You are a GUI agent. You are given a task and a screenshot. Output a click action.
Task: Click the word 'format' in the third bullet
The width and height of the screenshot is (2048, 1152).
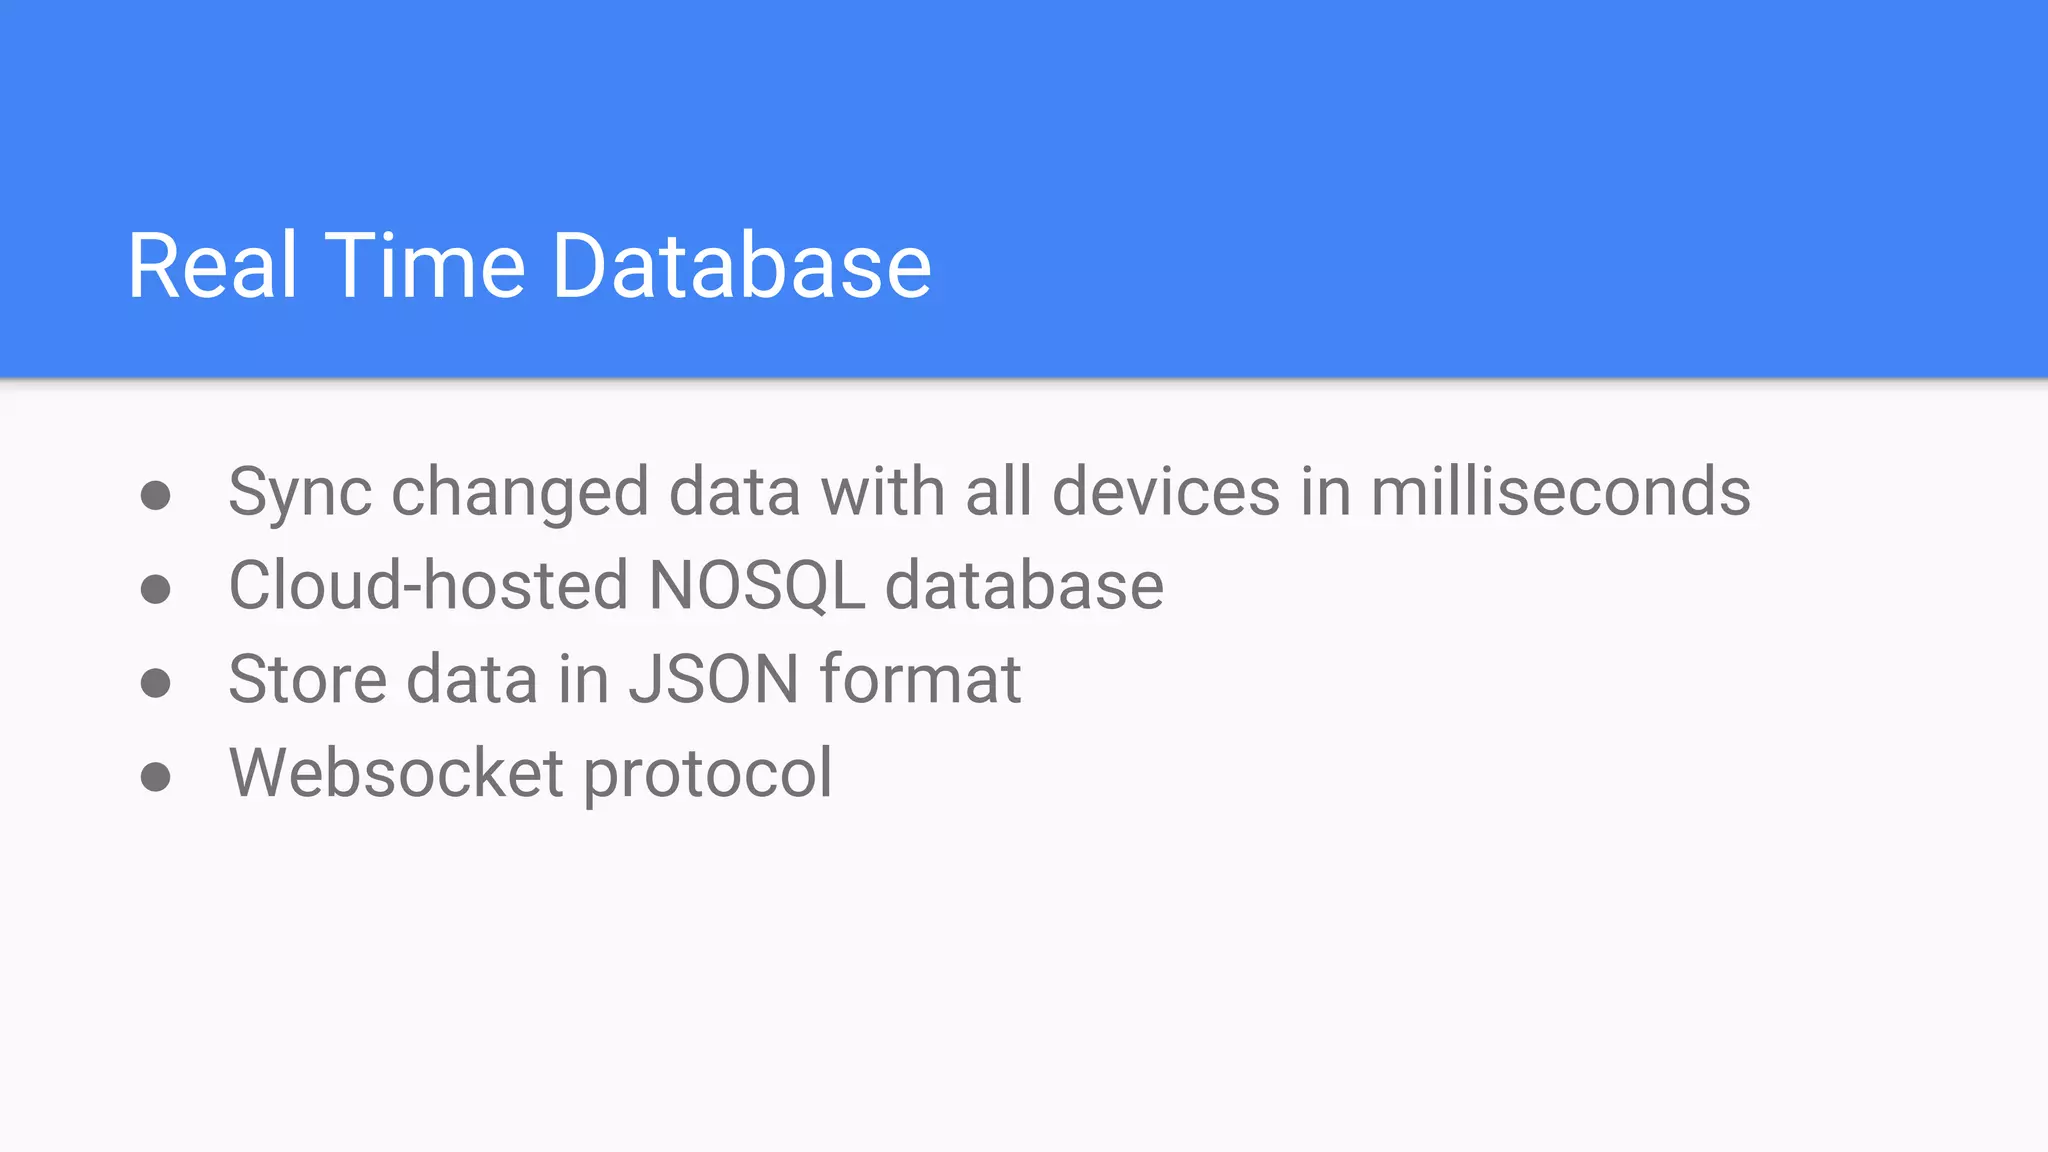tap(920, 680)
